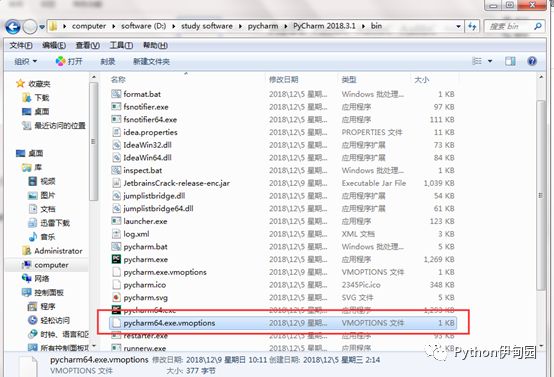Sort by the 类型 column header
This screenshot has height=377, width=554.
click(349, 80)
